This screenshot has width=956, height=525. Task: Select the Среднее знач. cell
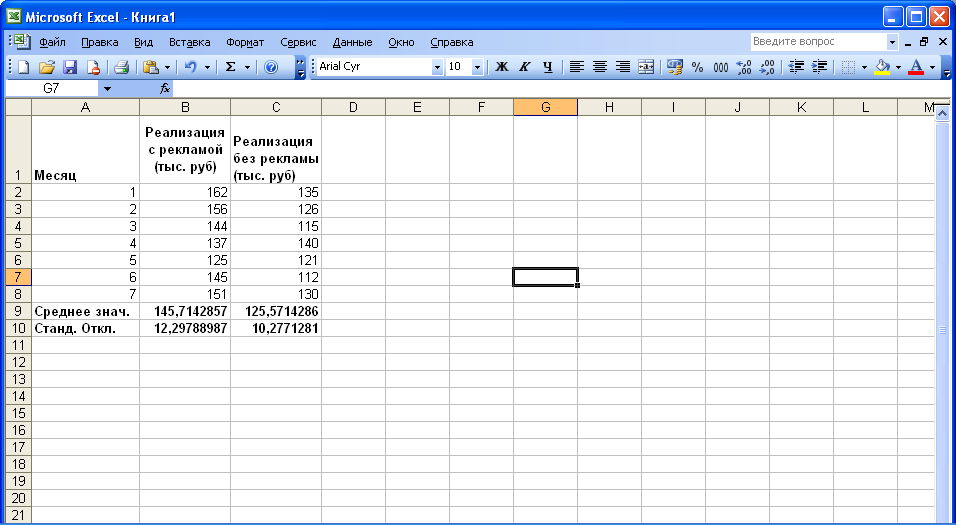coord(85,312)
